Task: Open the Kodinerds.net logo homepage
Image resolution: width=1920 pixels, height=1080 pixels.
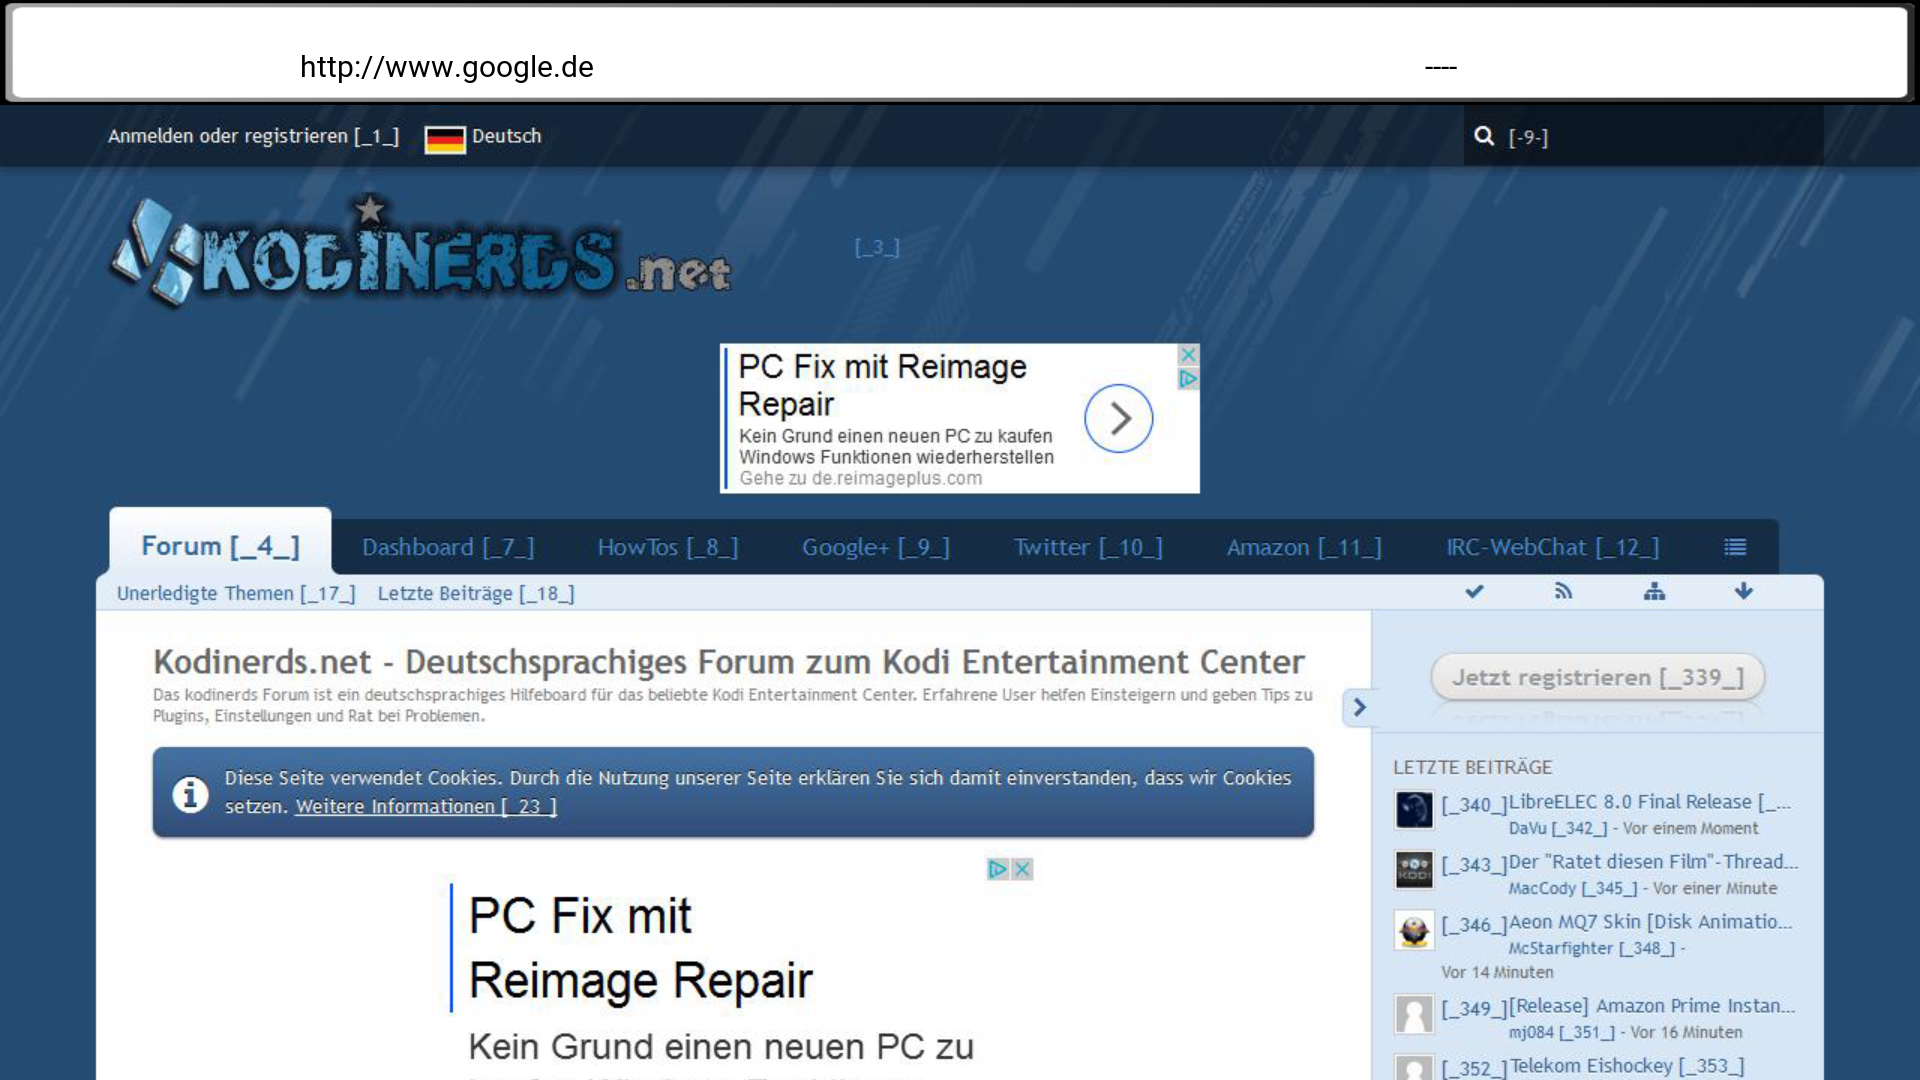Action: click(x=421, y=251)
